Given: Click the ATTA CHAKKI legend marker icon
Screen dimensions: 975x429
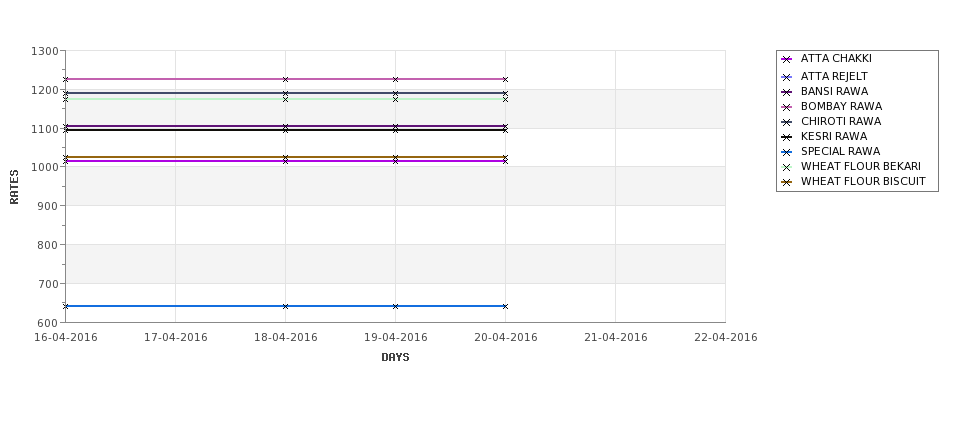Looking at the screenshot, I should (x=787, y=60).
